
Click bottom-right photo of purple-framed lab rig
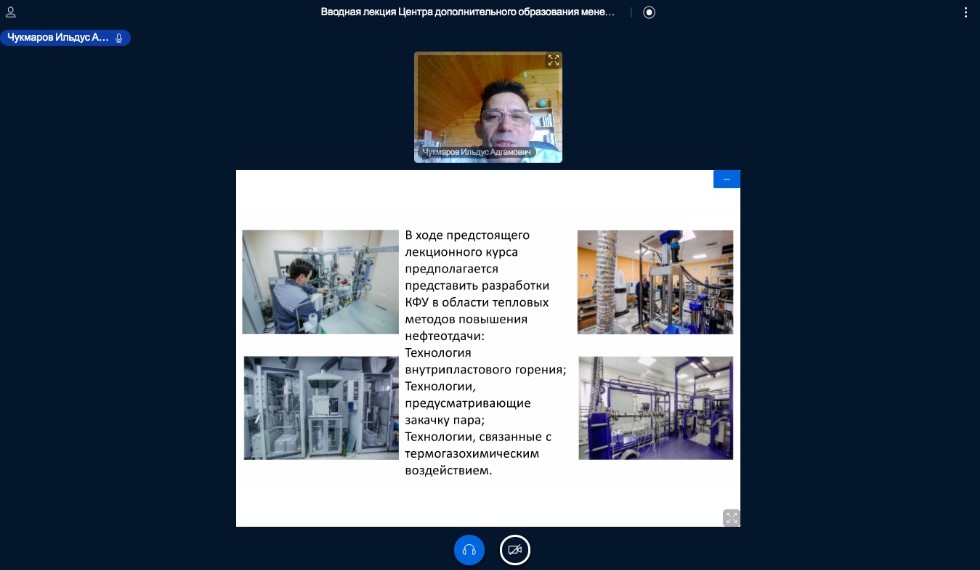pyautogui.click(x=655, y=408)
